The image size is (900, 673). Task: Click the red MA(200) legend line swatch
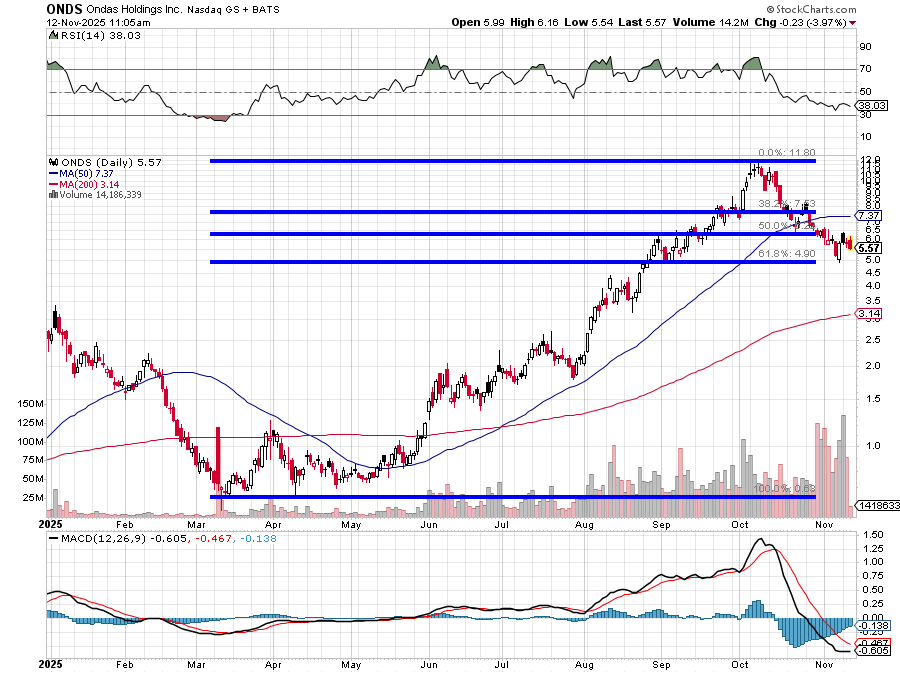[50, 183]
